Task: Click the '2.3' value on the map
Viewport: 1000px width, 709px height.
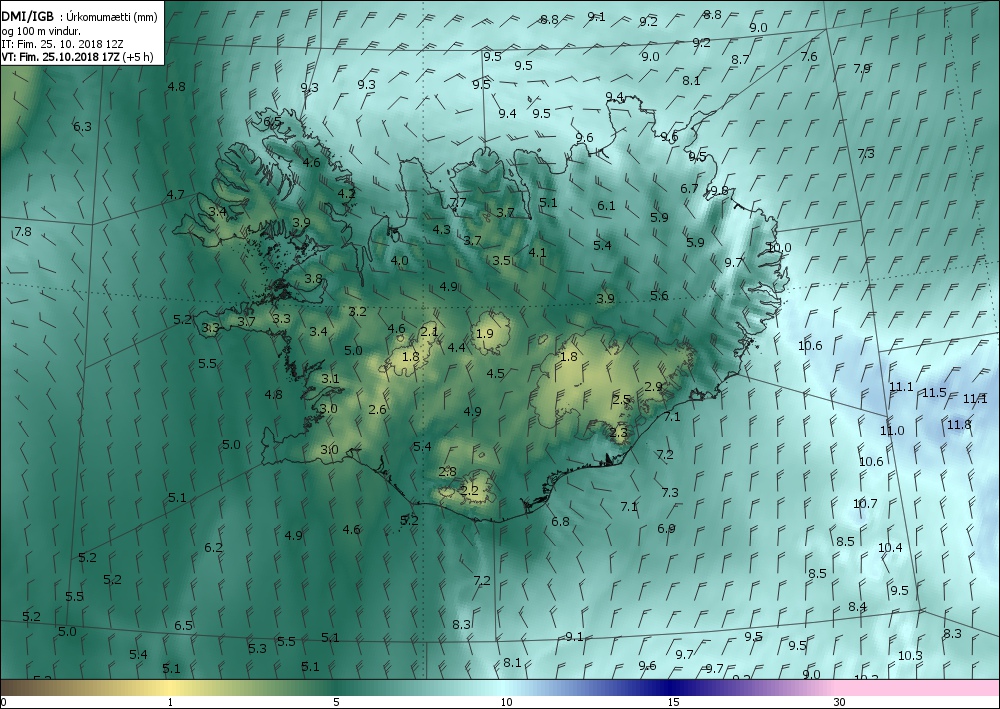Action: click(x=619, y=432)
